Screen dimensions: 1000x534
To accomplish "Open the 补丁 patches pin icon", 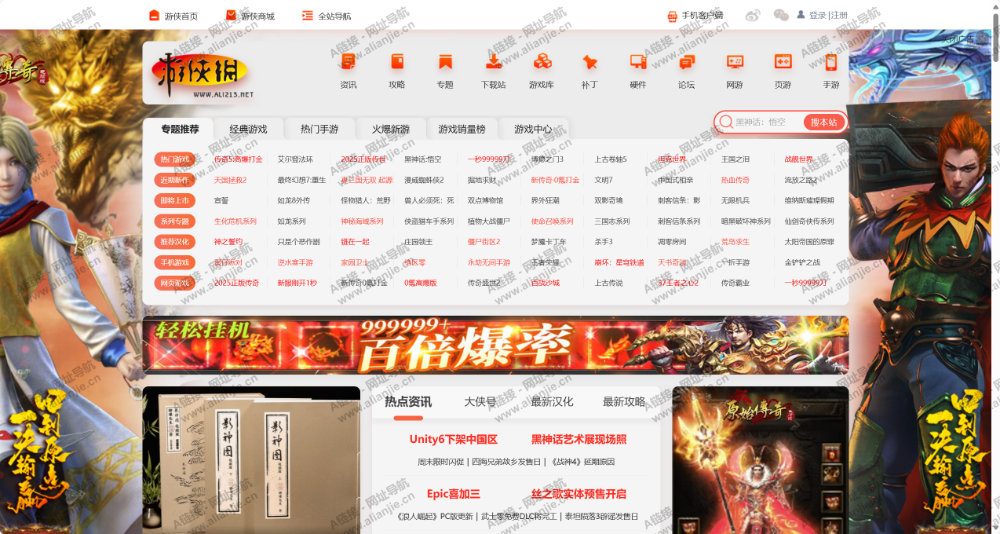I will click(x=589, y=62).
